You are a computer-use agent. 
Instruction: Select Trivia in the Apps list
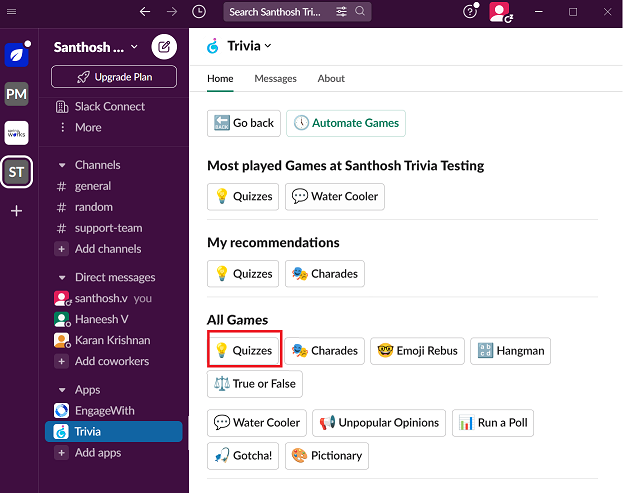click(x=114, y=432)
